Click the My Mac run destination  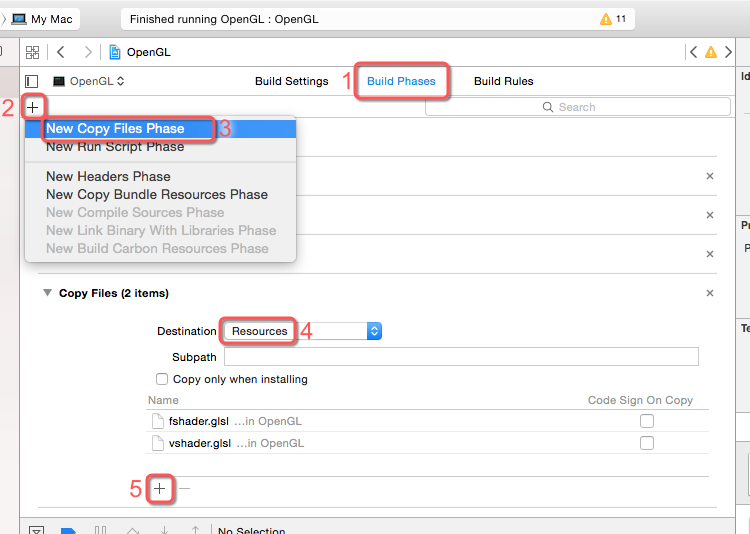point(43,19)
